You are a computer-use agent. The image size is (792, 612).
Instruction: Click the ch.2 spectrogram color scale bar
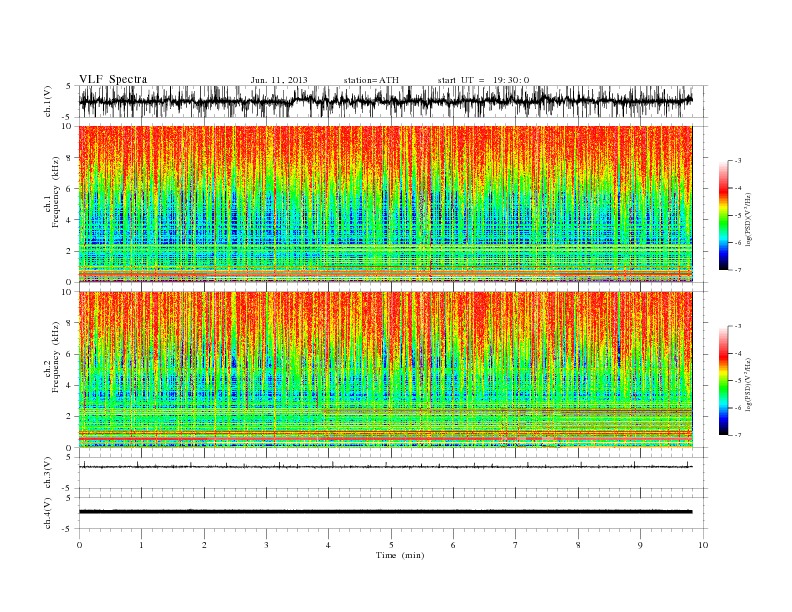[723, 381]
